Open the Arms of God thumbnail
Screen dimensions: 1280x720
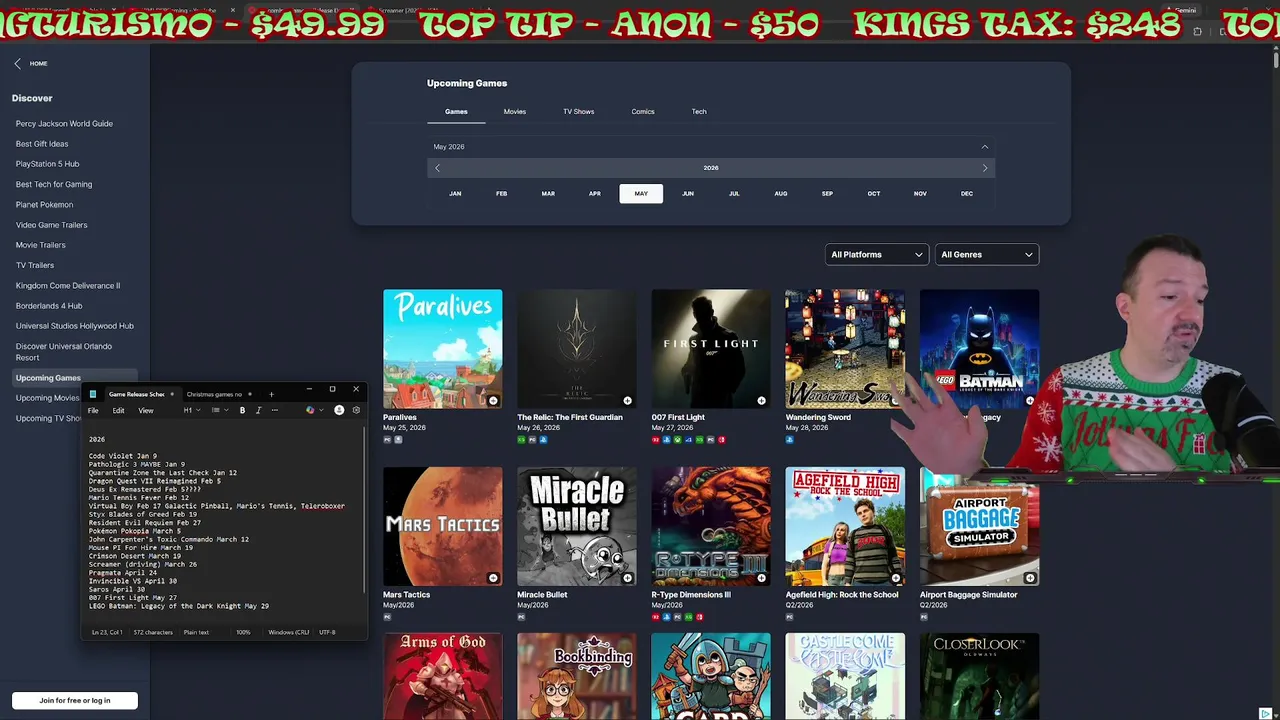pyautogui.click(x=443, y=676)
